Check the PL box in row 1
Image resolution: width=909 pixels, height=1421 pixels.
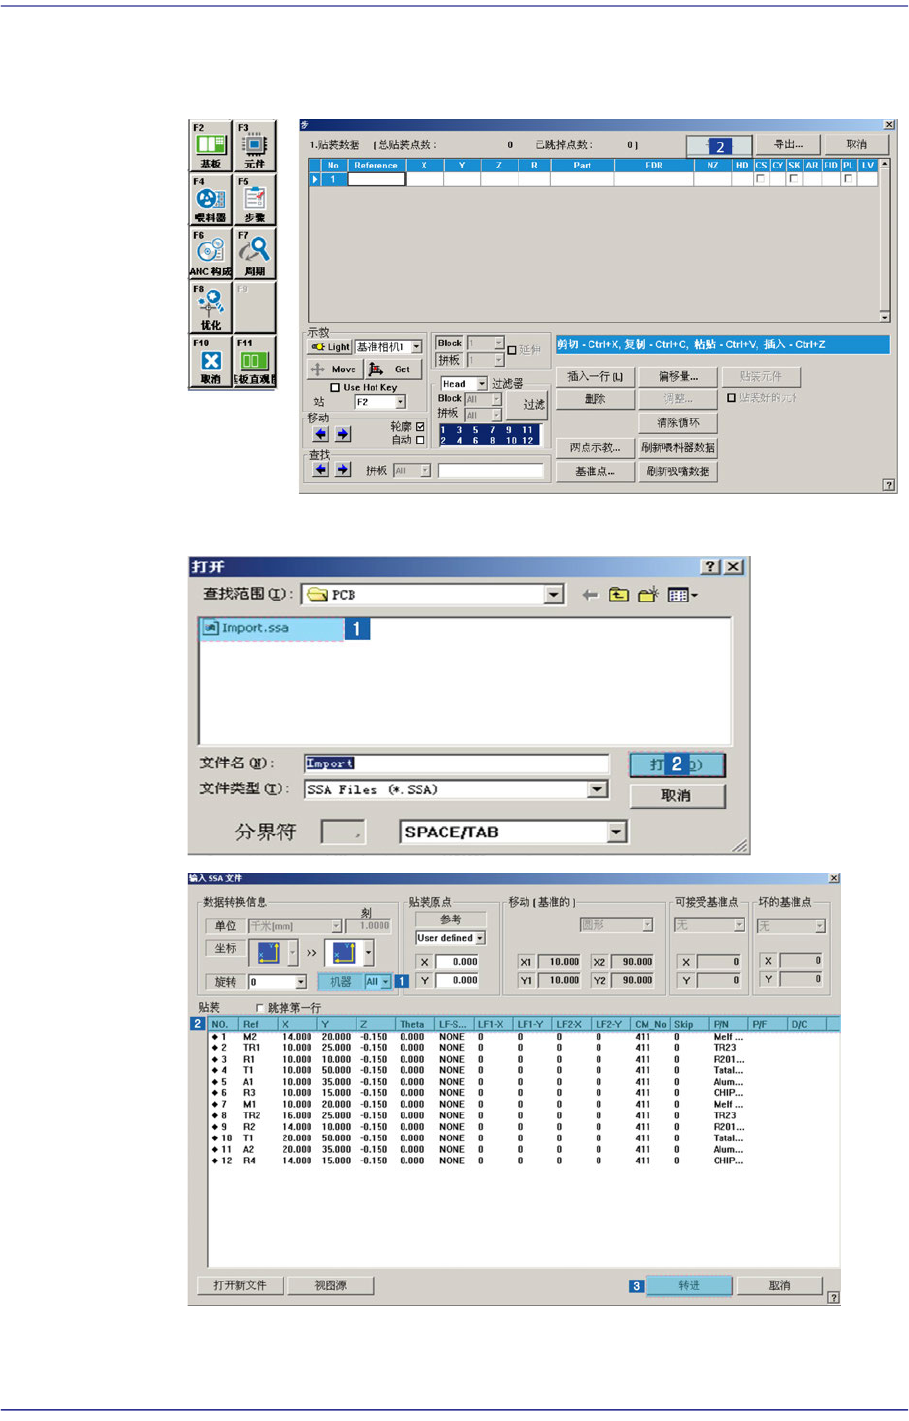click(848, 179)
